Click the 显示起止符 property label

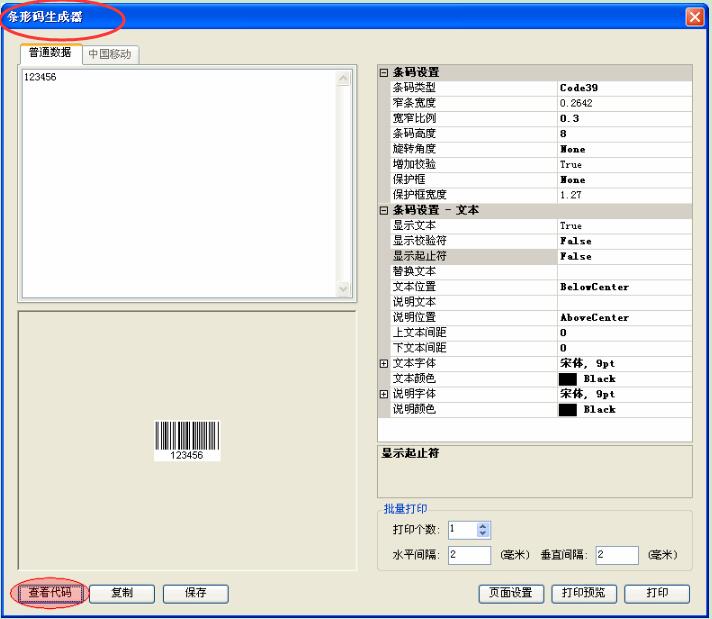[420, 256]
